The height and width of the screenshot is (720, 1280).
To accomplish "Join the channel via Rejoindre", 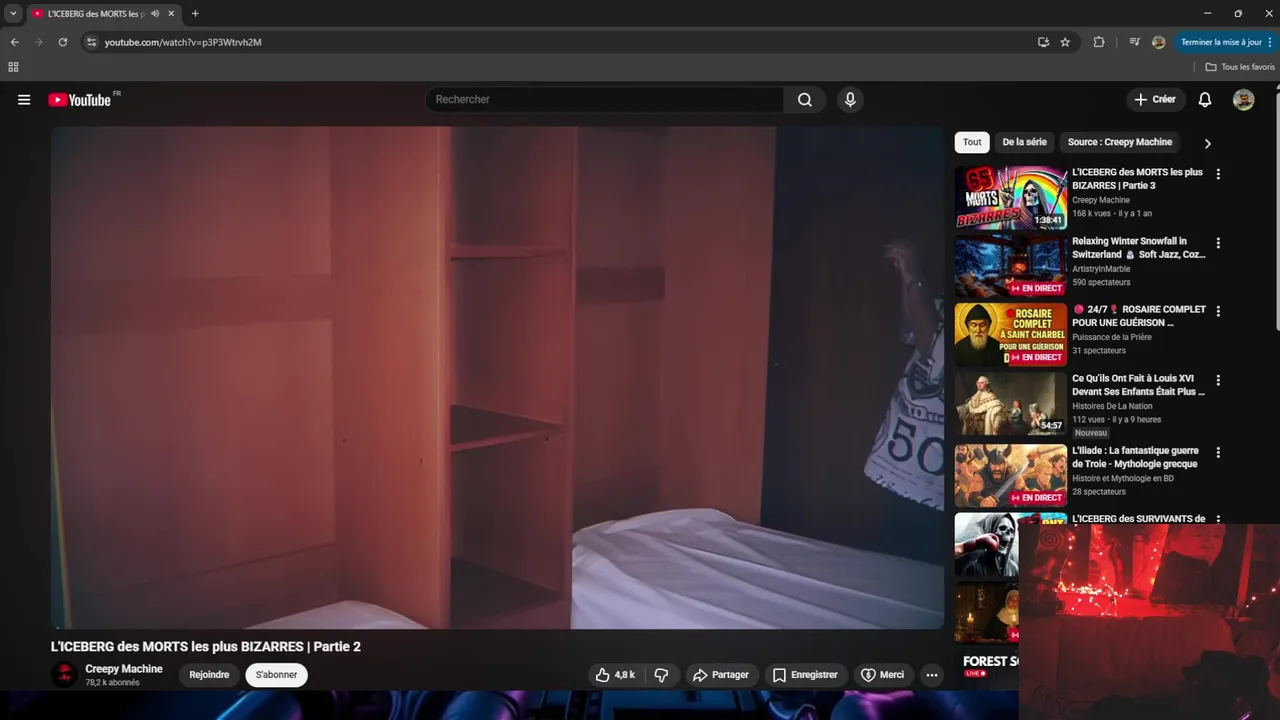I will click(x=209, y=675).
